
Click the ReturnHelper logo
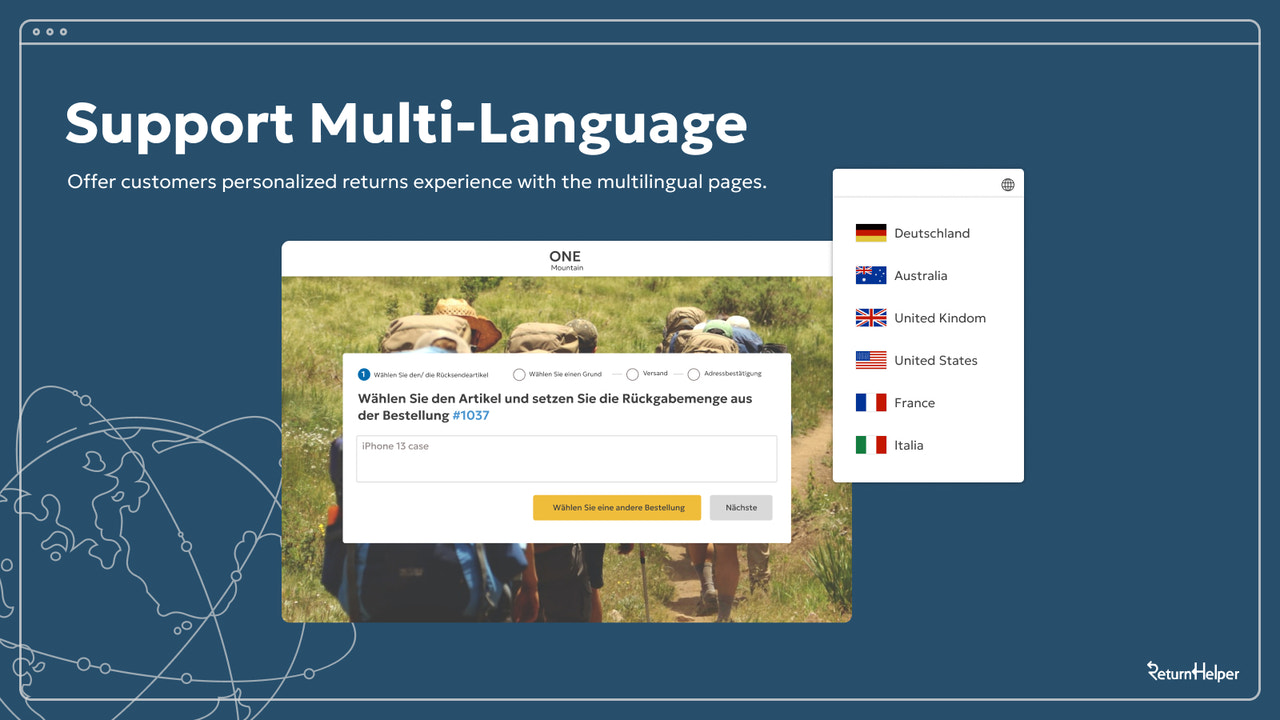pyautogui.click(x=1192, y=672)
